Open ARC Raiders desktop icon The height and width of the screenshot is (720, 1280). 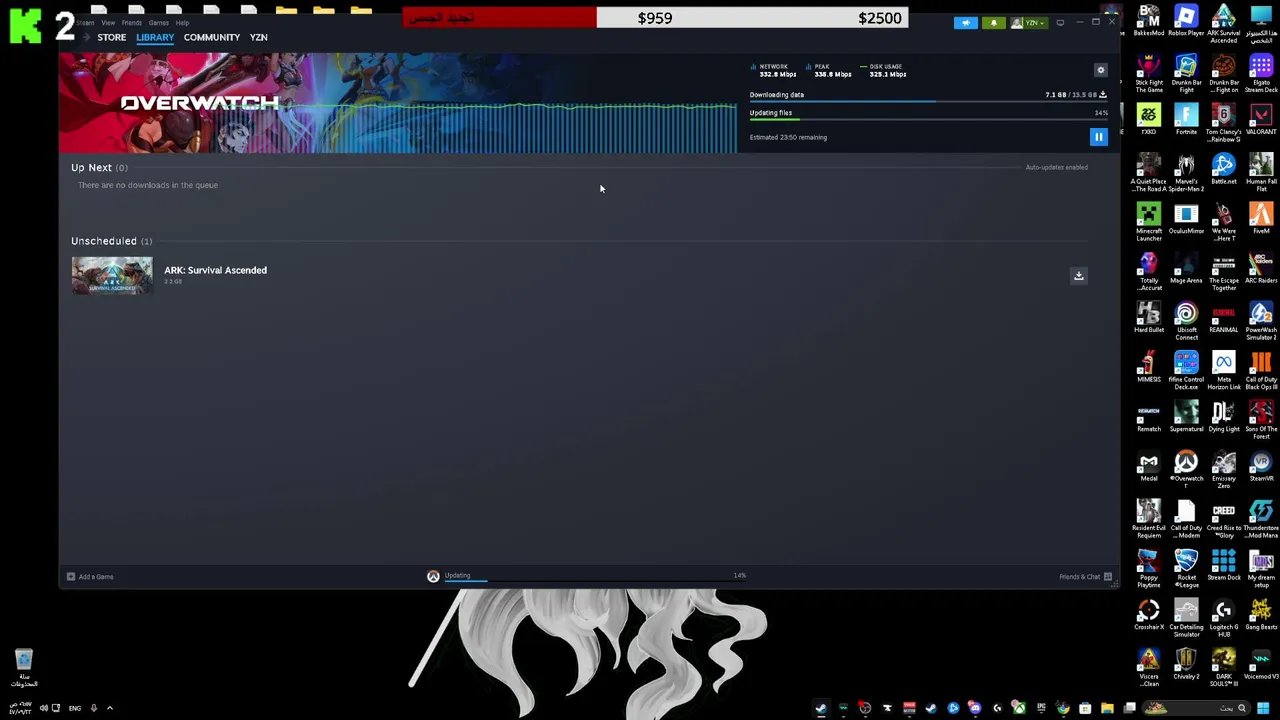point(1261,268)
